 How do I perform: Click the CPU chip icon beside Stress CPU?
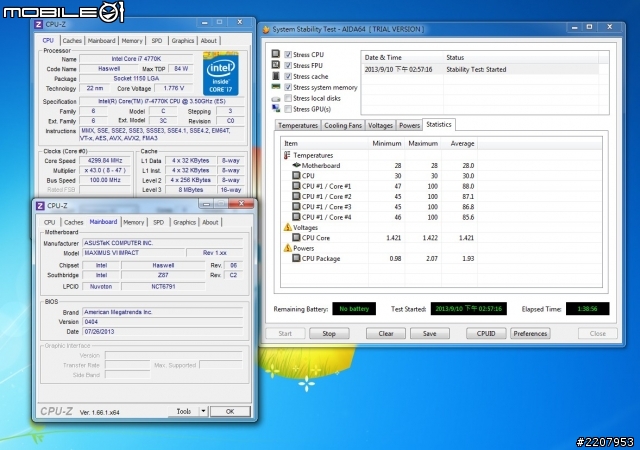click(x=276, y=53)
